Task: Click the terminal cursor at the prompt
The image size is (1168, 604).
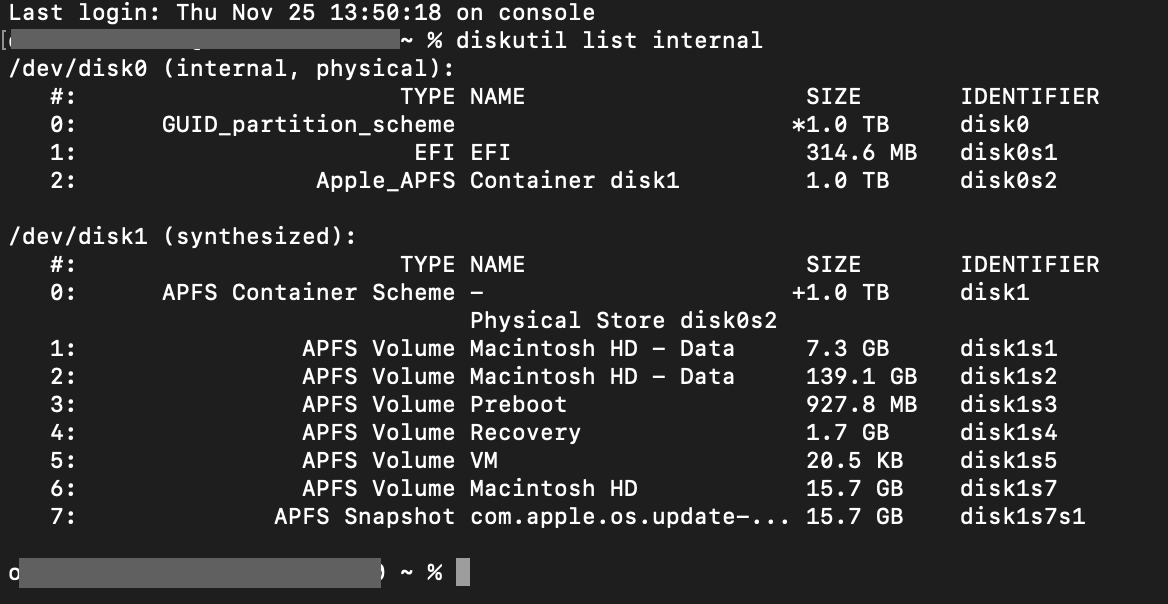Action: (x=462, y=573)
